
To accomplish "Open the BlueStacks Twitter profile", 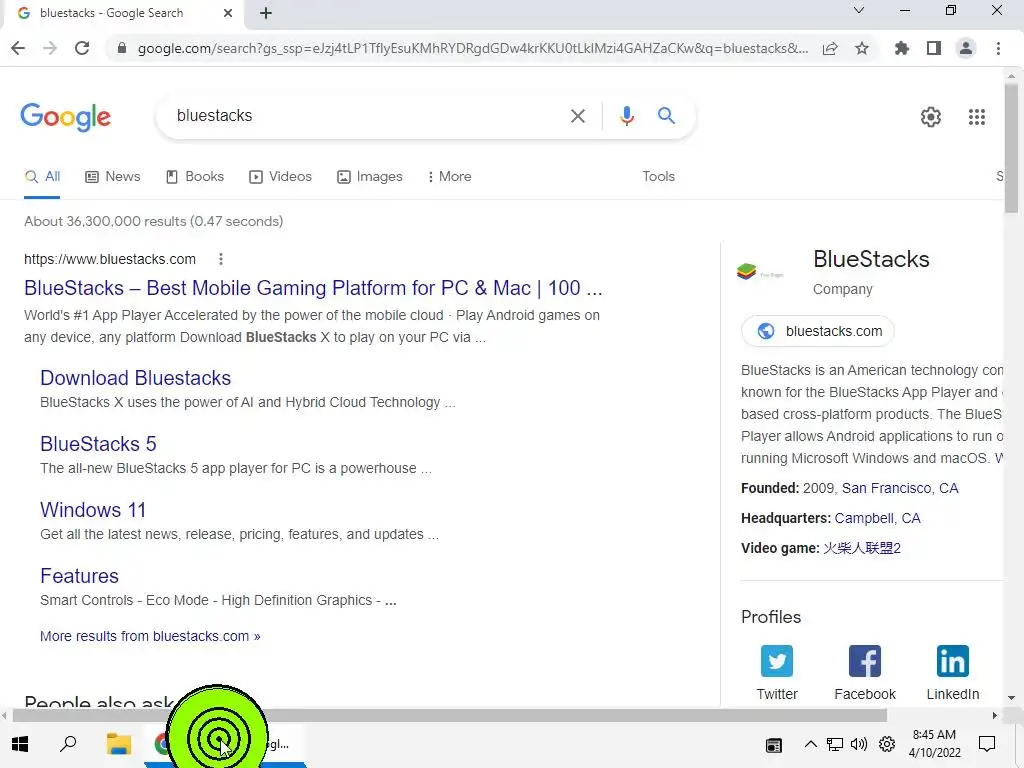I will (x=776, y=673).
